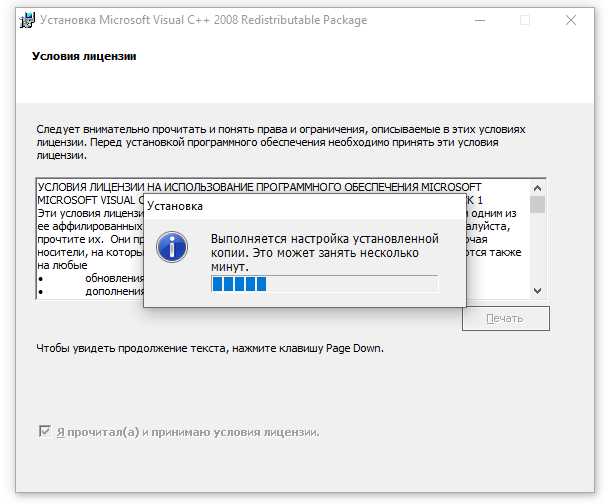Click the 'Следует внимательно прочитать' instruction paragraph
Viewport: 612px width, 504px height.
click(x=281, y=142)
